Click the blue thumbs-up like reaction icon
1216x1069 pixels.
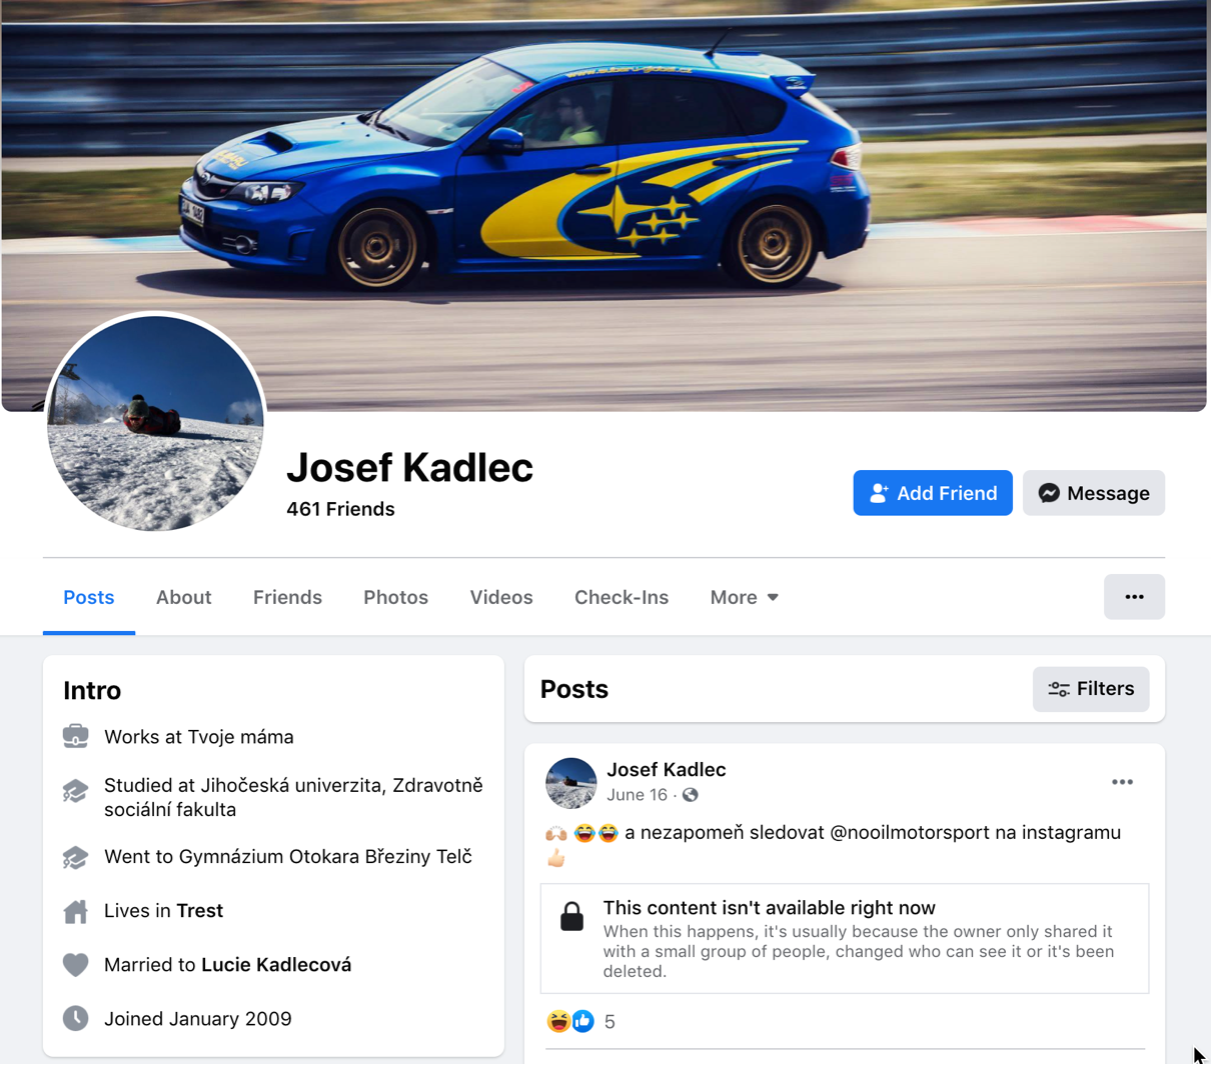(x=583, y=1021)
